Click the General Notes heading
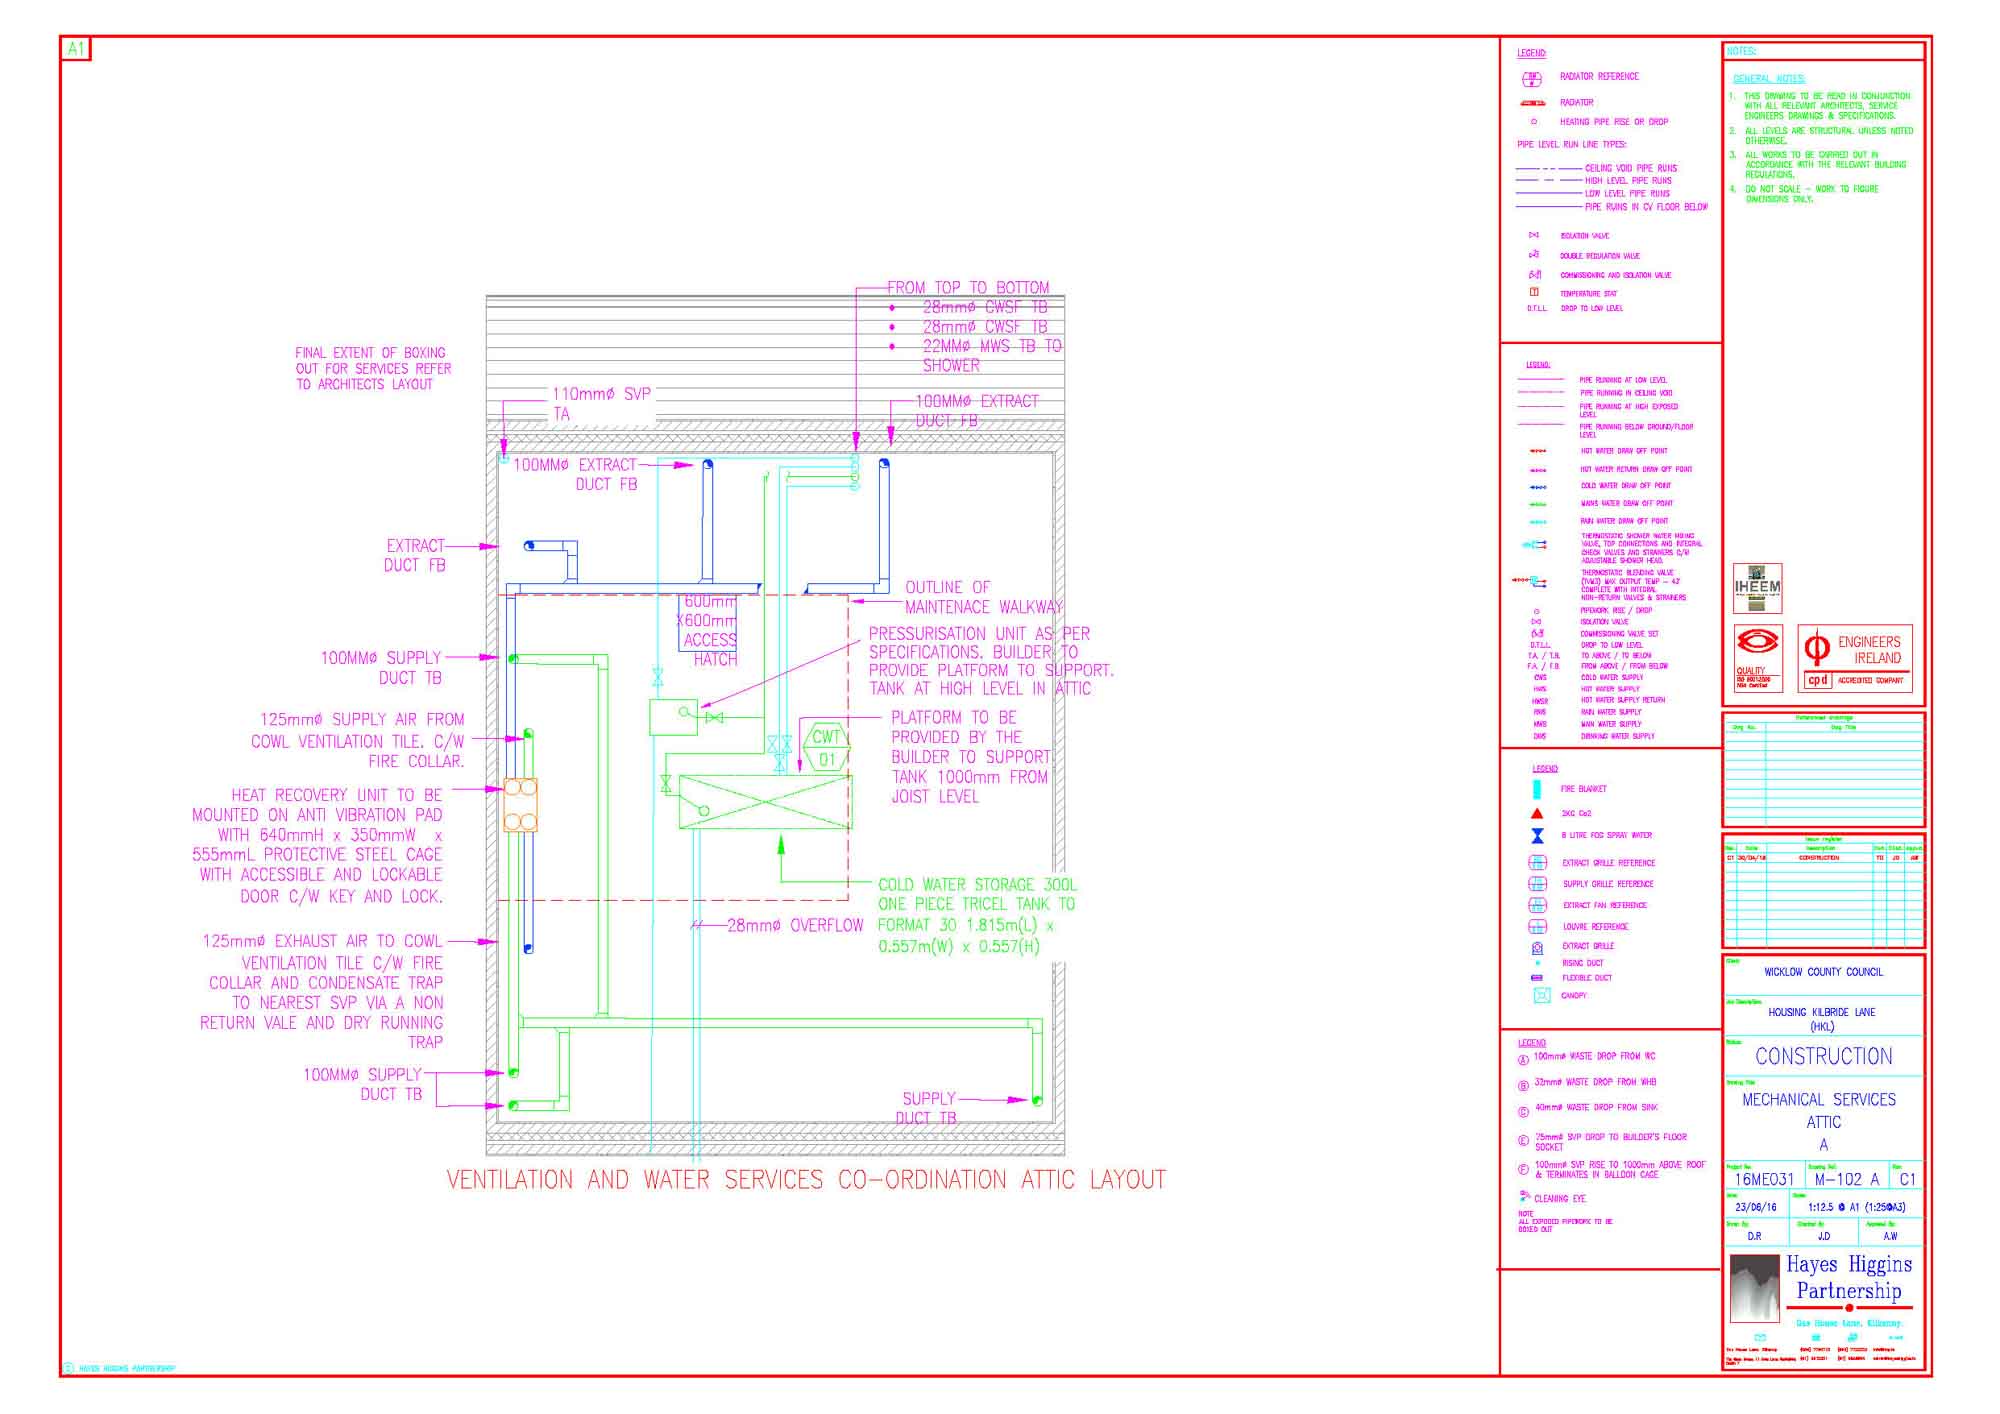2000x1414 pixels. pos(1768,79)
